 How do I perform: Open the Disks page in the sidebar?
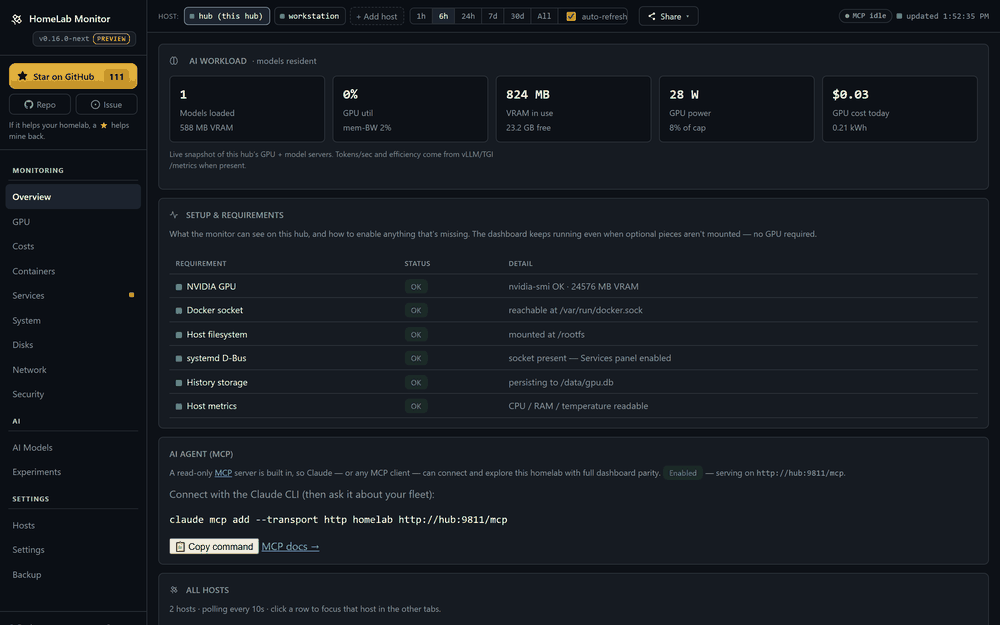[x=73, y=344]
